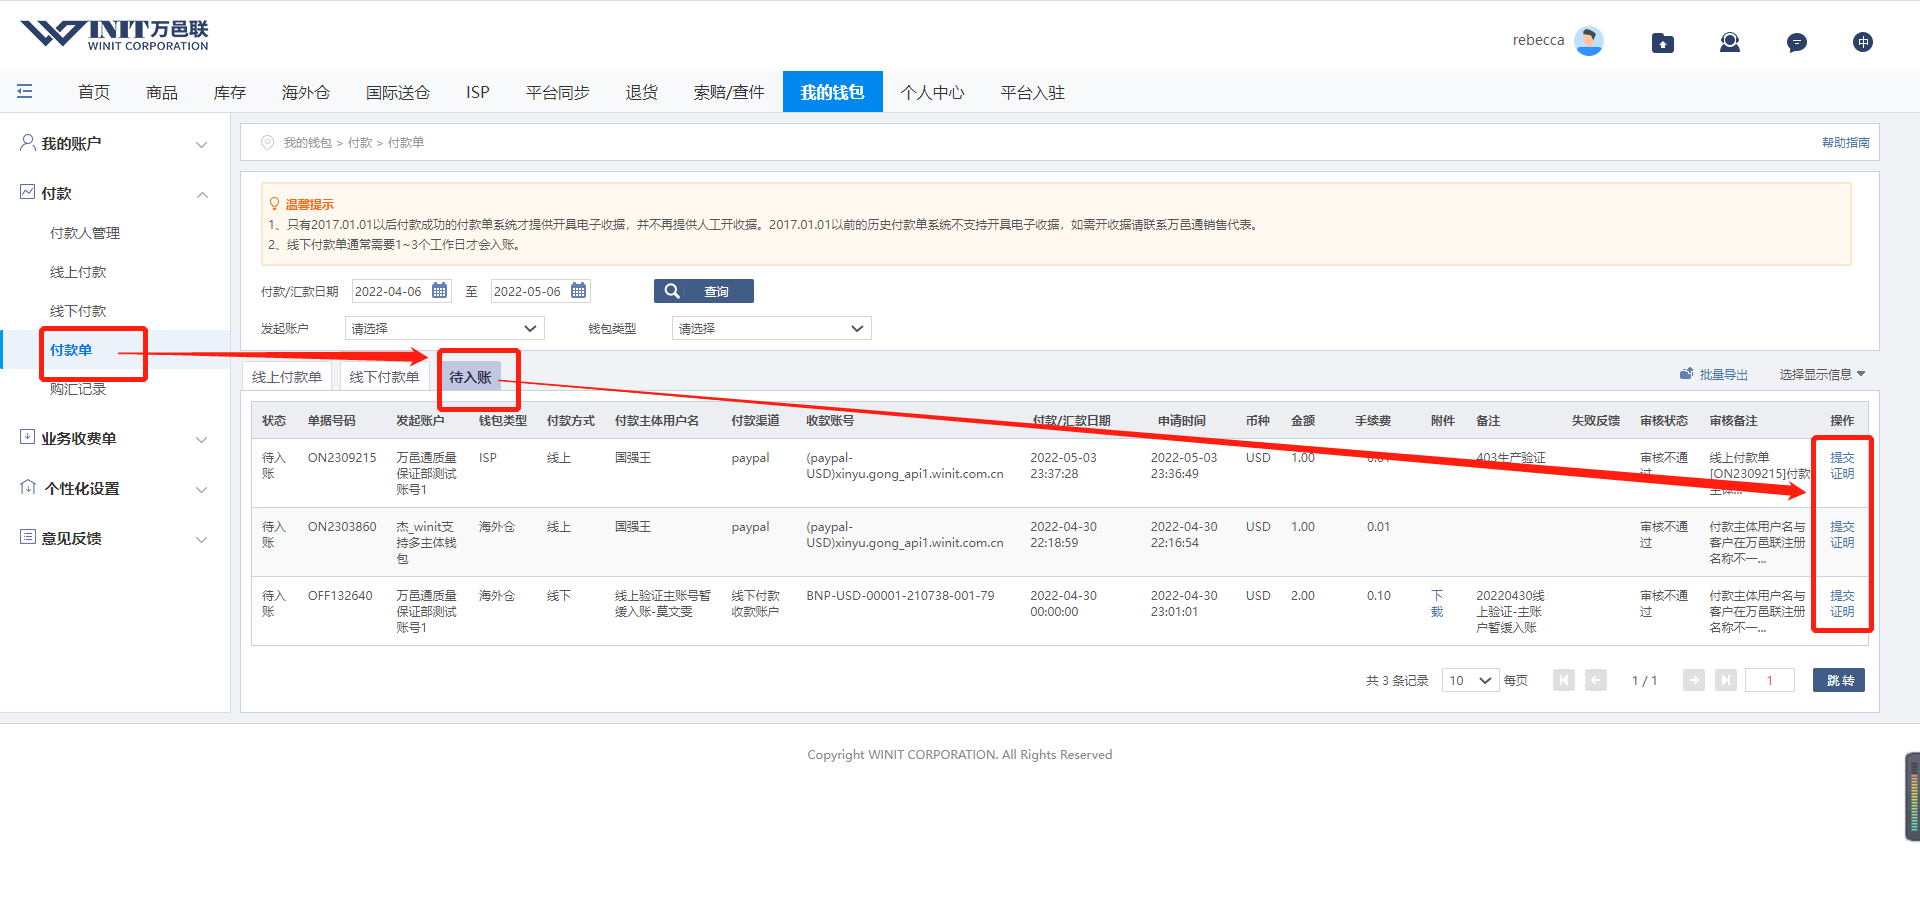Image resolution: width=1920 pixels, height=914 pixels.
Task: Open the 我的钱包 menu
Action: (x=832, y=92)
